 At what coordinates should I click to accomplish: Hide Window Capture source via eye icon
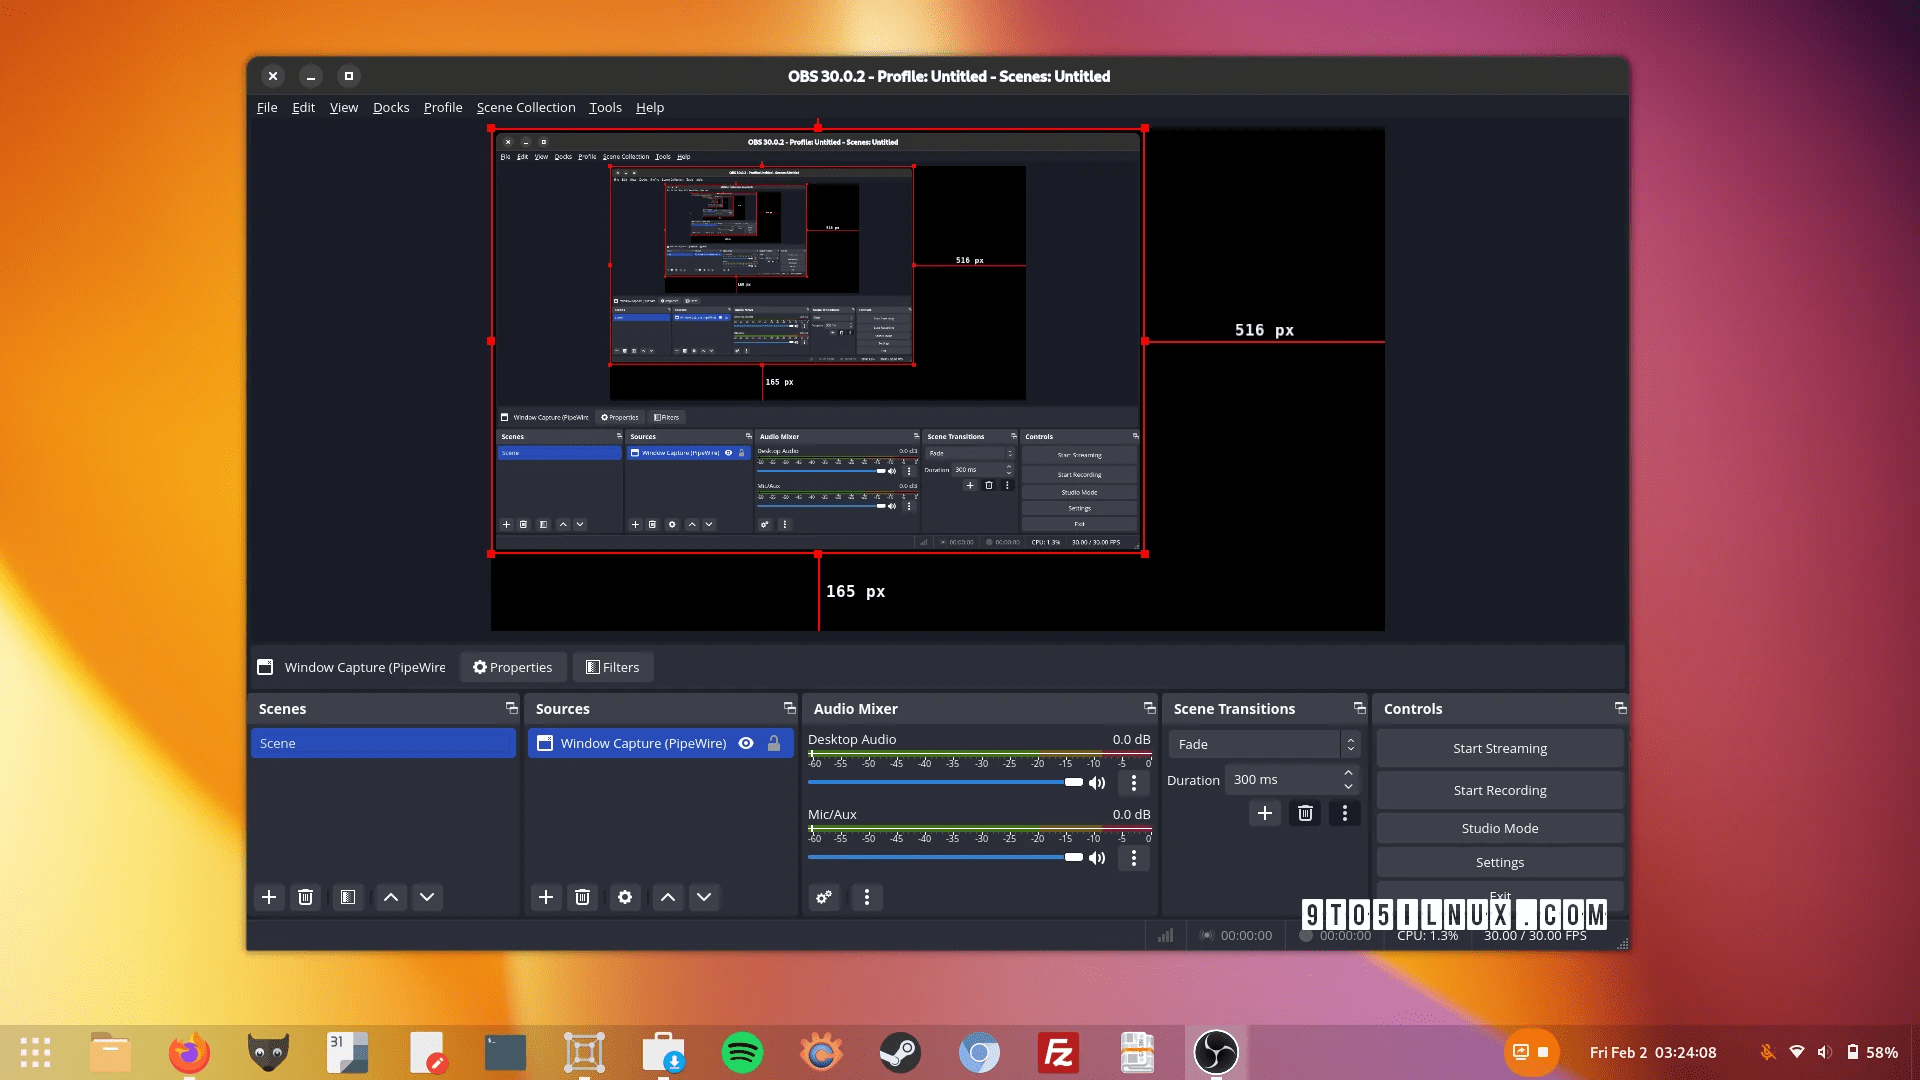coord(746,743)
